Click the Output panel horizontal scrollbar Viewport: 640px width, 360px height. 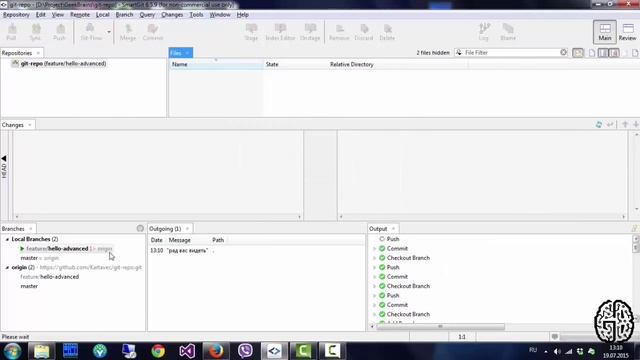pyautogui.click(x=440, y=327)
